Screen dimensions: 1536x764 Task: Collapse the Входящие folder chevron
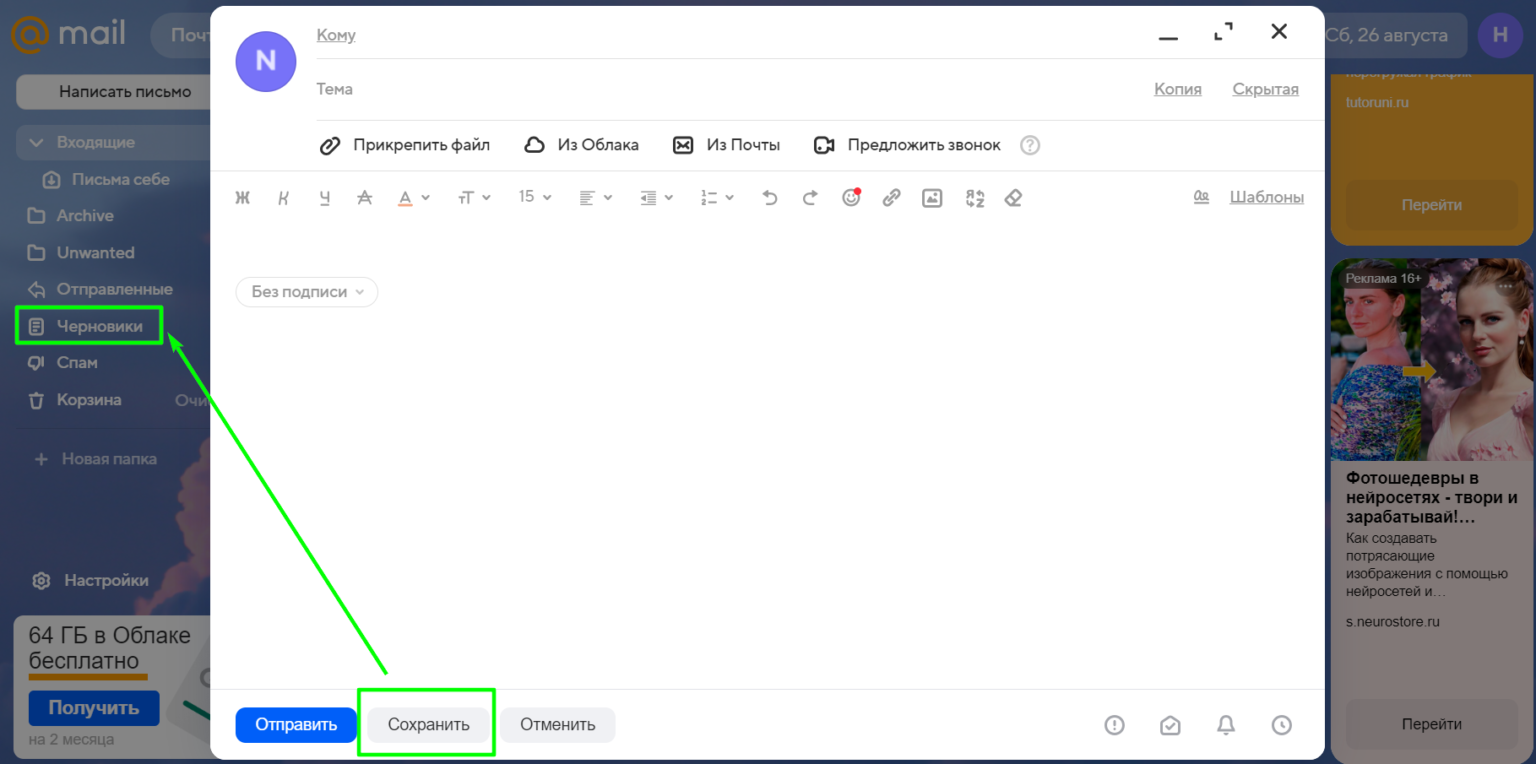[x=37, y=143]
